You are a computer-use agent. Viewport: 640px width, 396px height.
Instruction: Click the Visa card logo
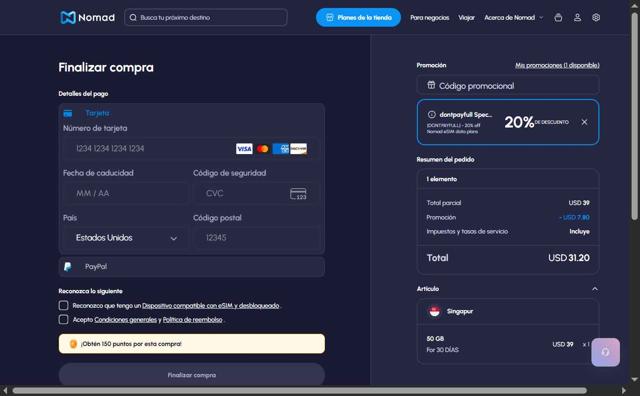coord(244,149)
